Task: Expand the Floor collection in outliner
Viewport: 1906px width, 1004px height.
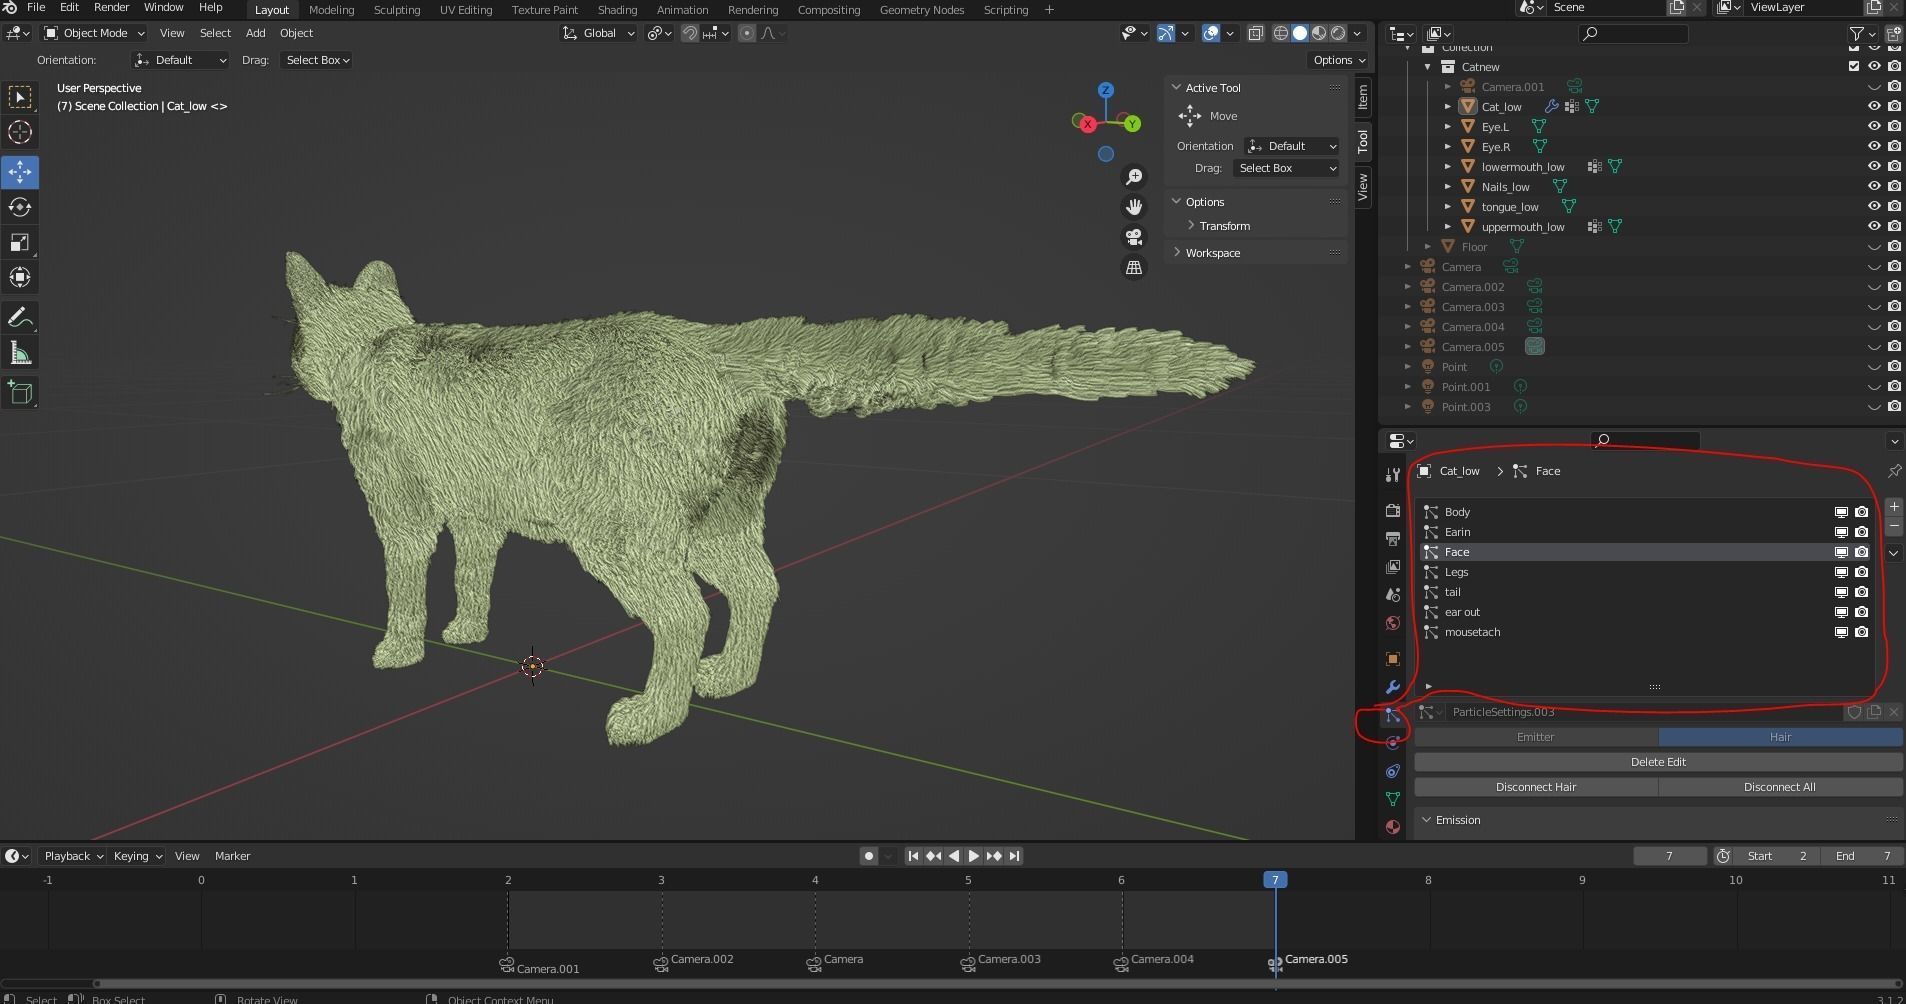Action: pos(1428,246)
